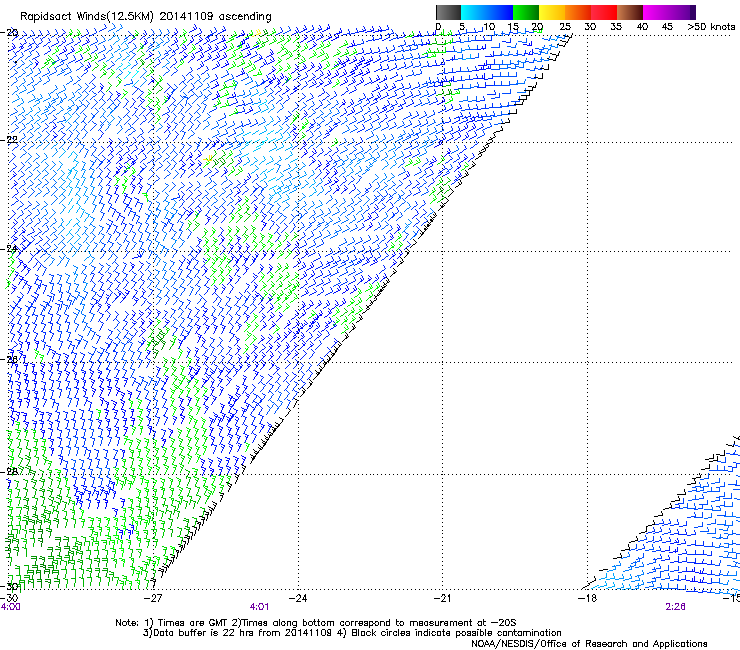Click the green 15-20 knots color swatch
Image resolution: width=740 pixels, height=650 pixels.
click(526, 12)
